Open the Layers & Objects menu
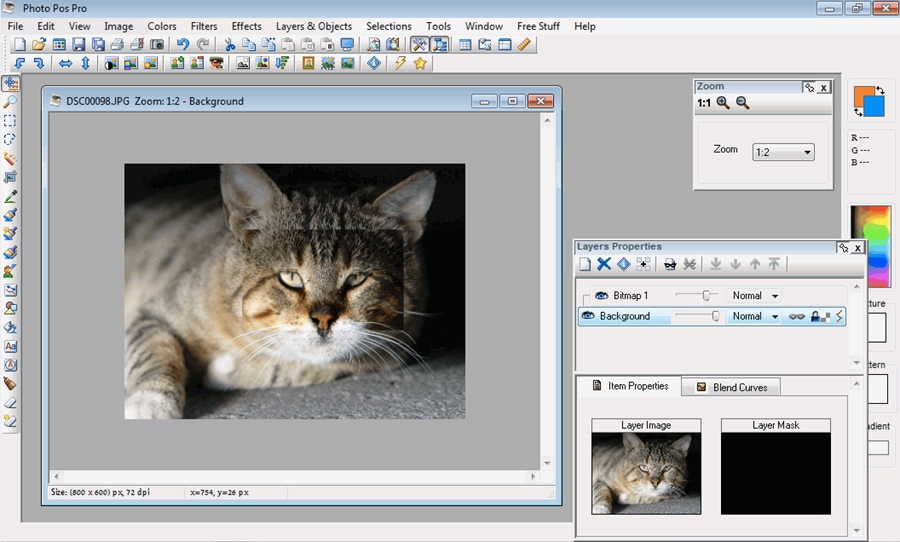The width and height of the screenshot is (900, 542). [314, 26]
